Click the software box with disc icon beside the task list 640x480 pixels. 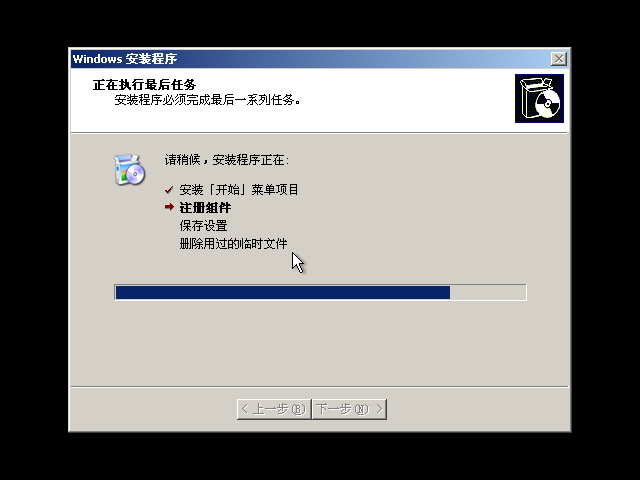(x=129, y=170)
